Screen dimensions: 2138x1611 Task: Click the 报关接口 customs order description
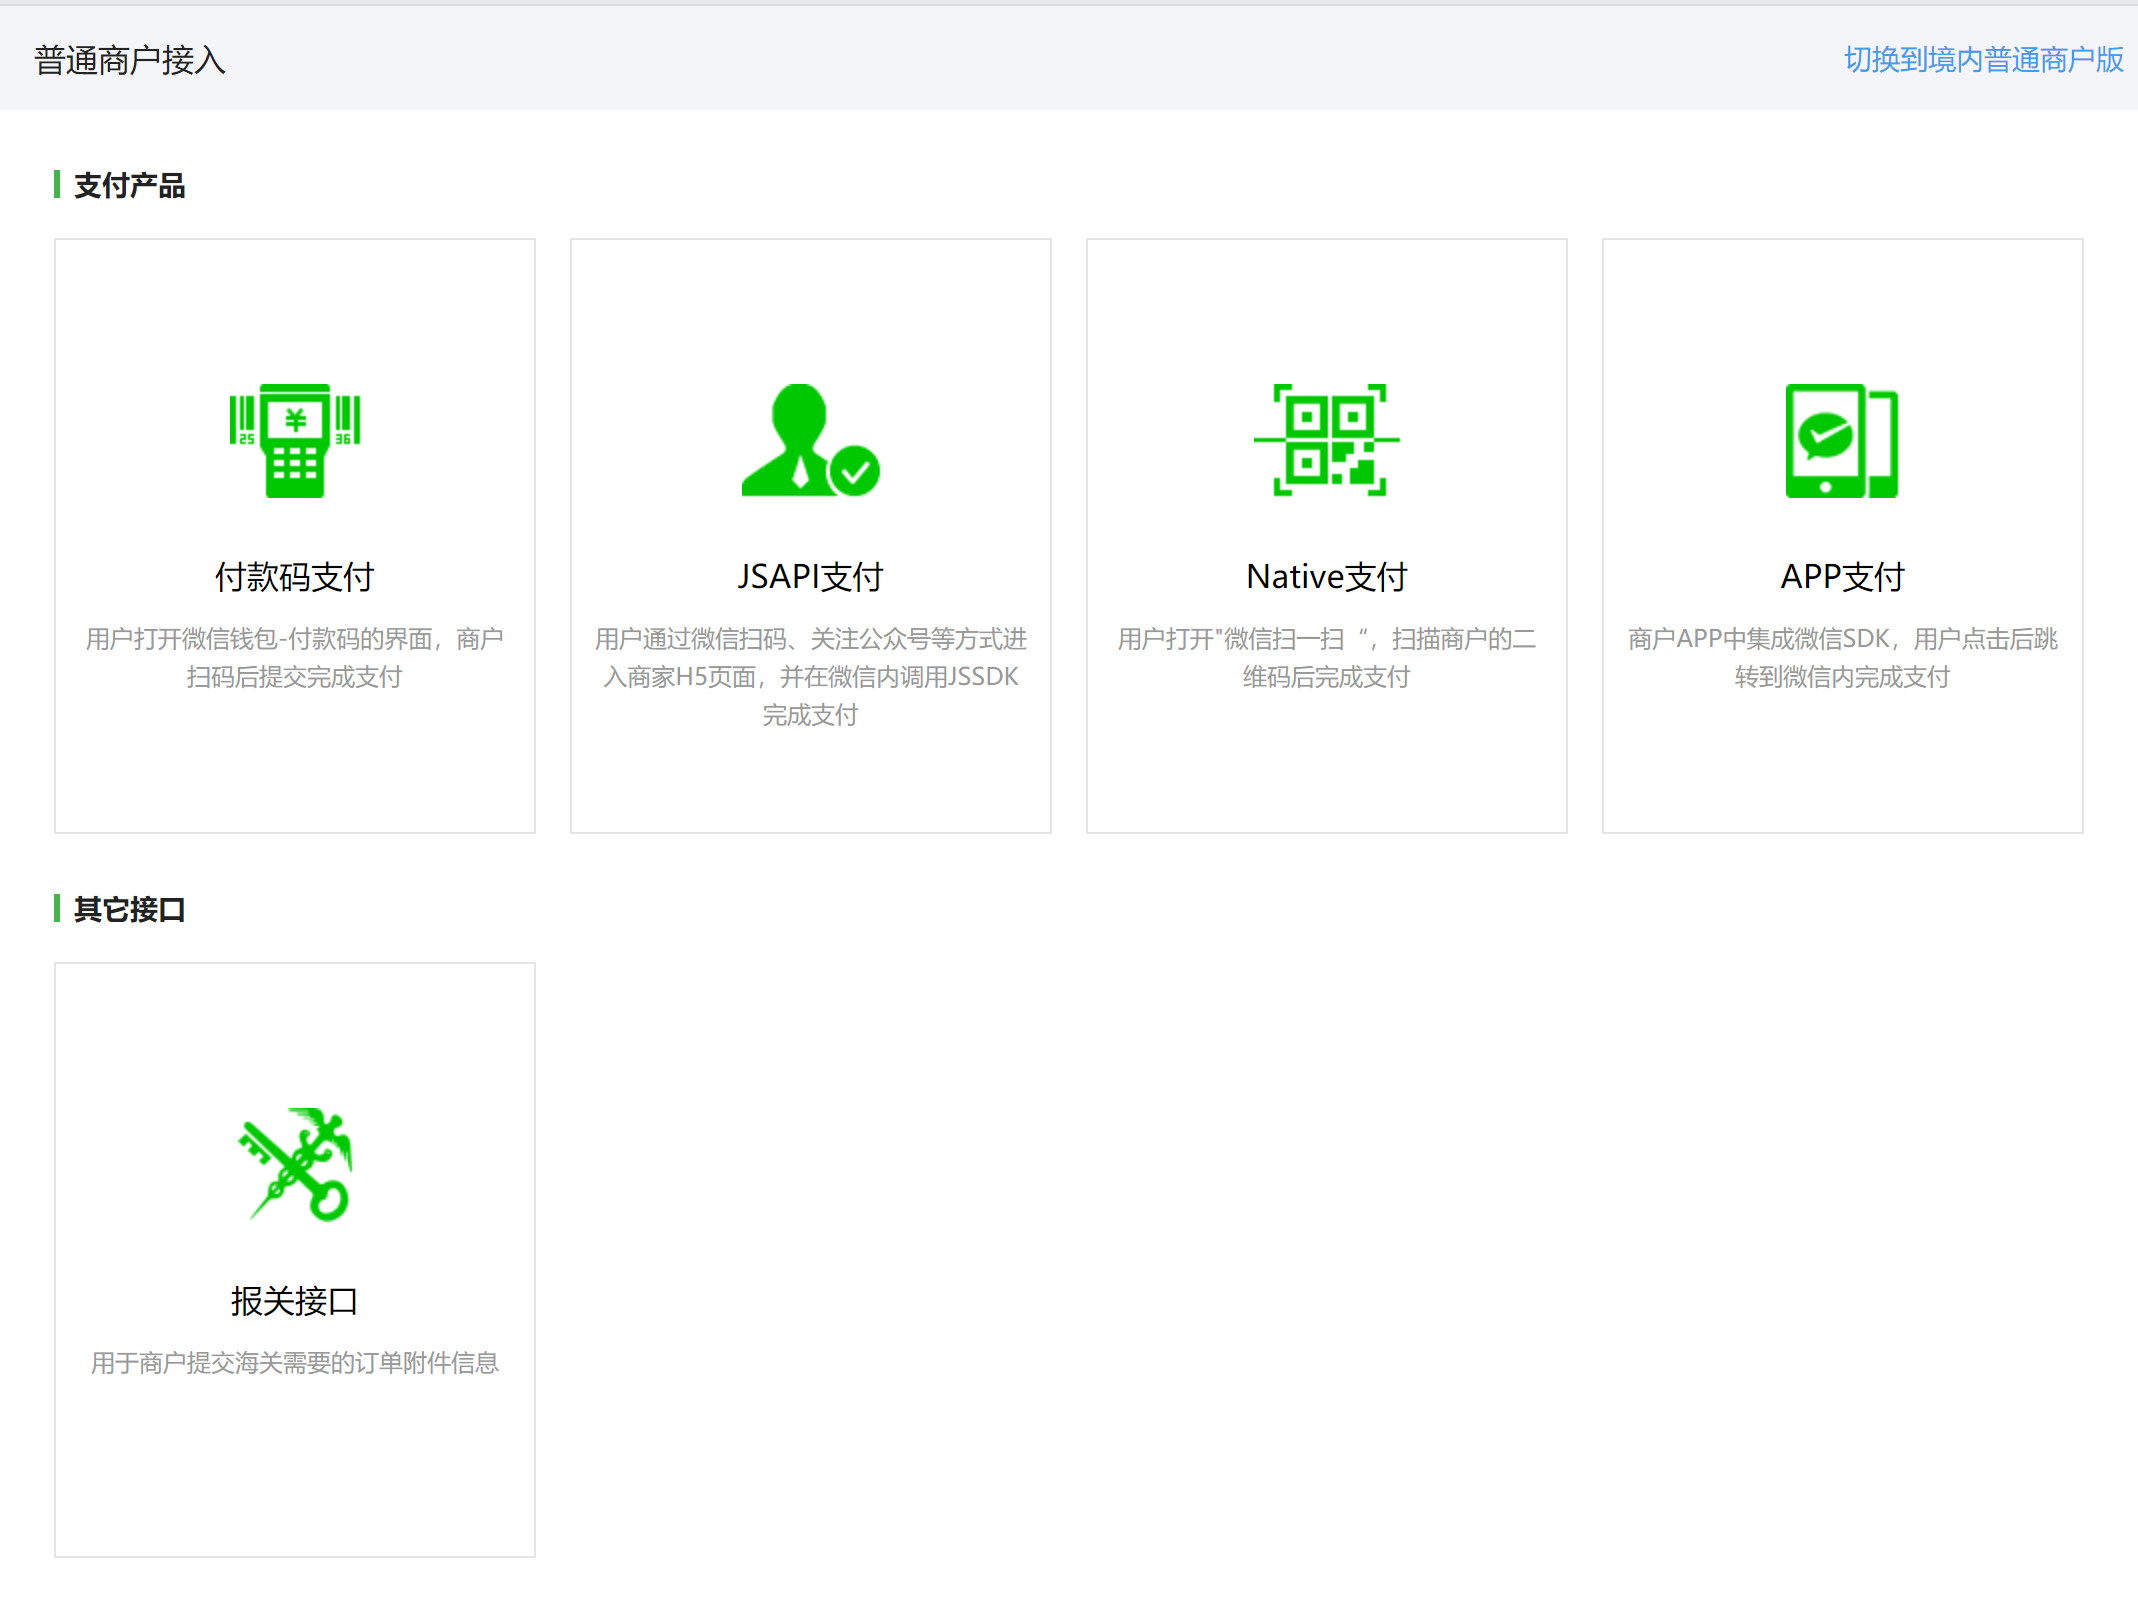(x=294, y=1363)
